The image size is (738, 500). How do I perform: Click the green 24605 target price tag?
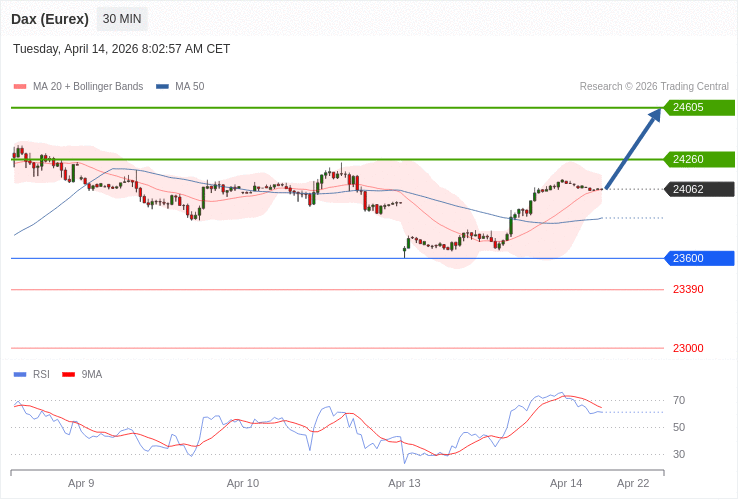click(x=699, y=107)
